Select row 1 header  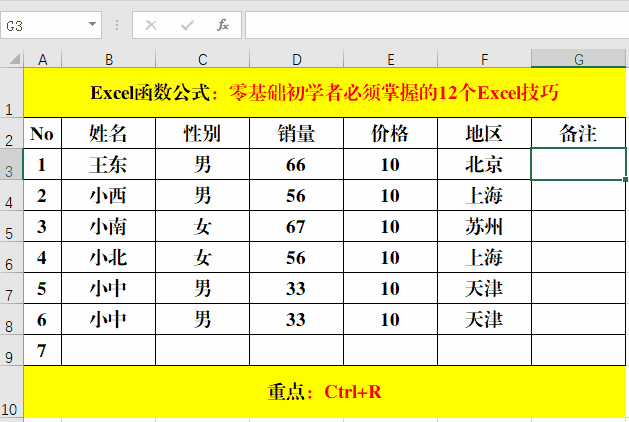pyautogui.click(x=12, y=93)
